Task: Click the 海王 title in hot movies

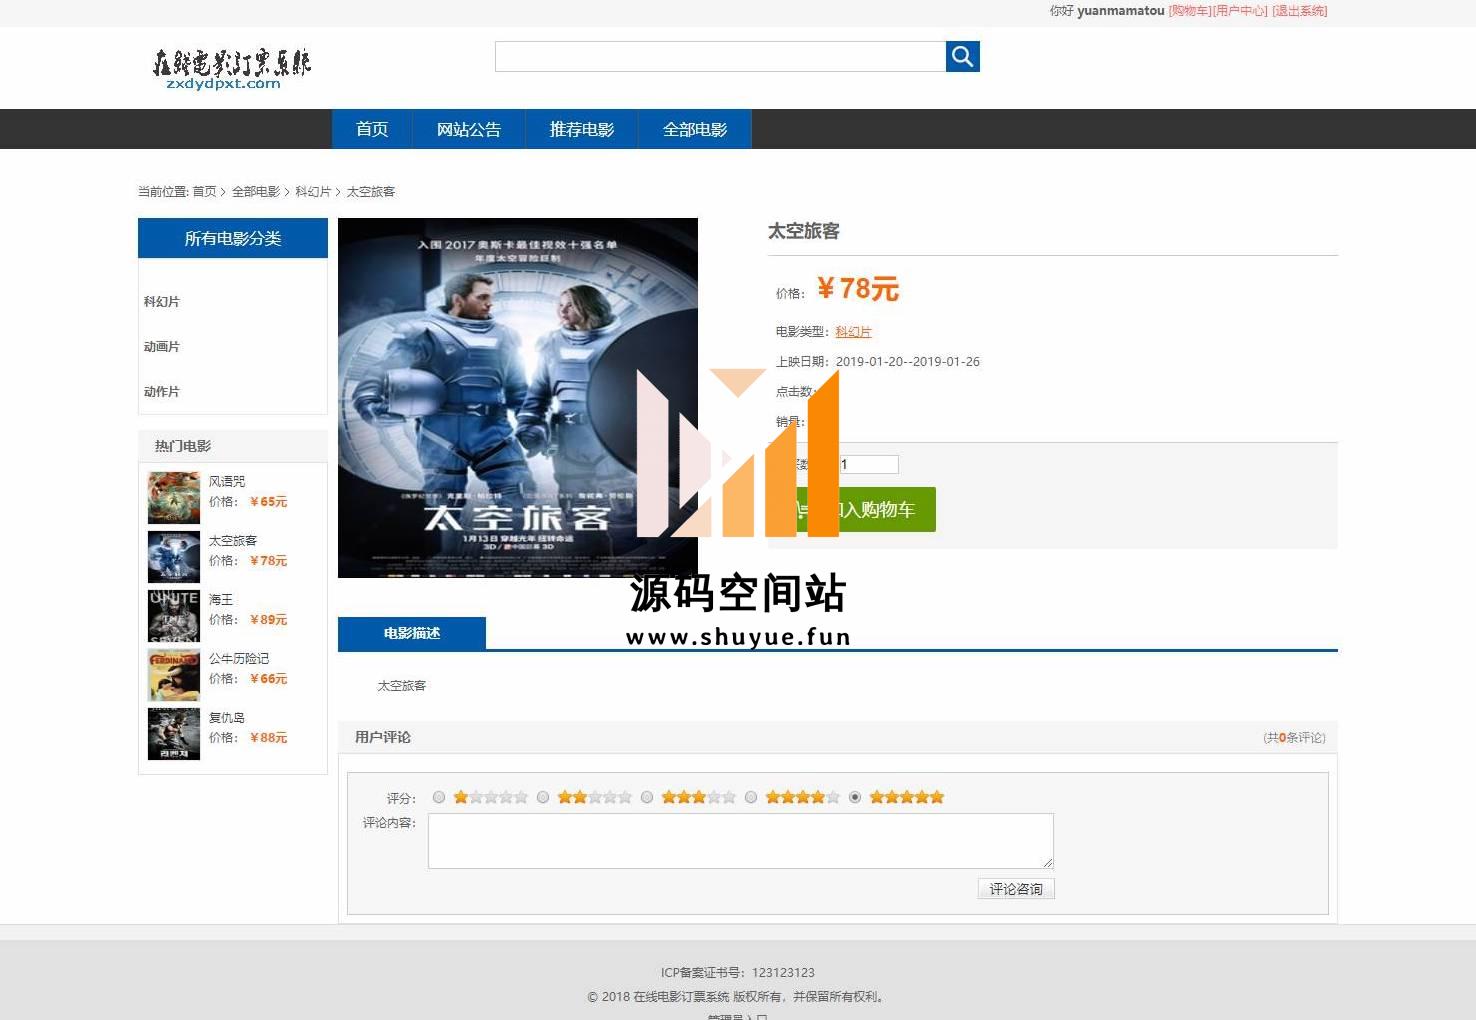Action: (x=221, y=600)
